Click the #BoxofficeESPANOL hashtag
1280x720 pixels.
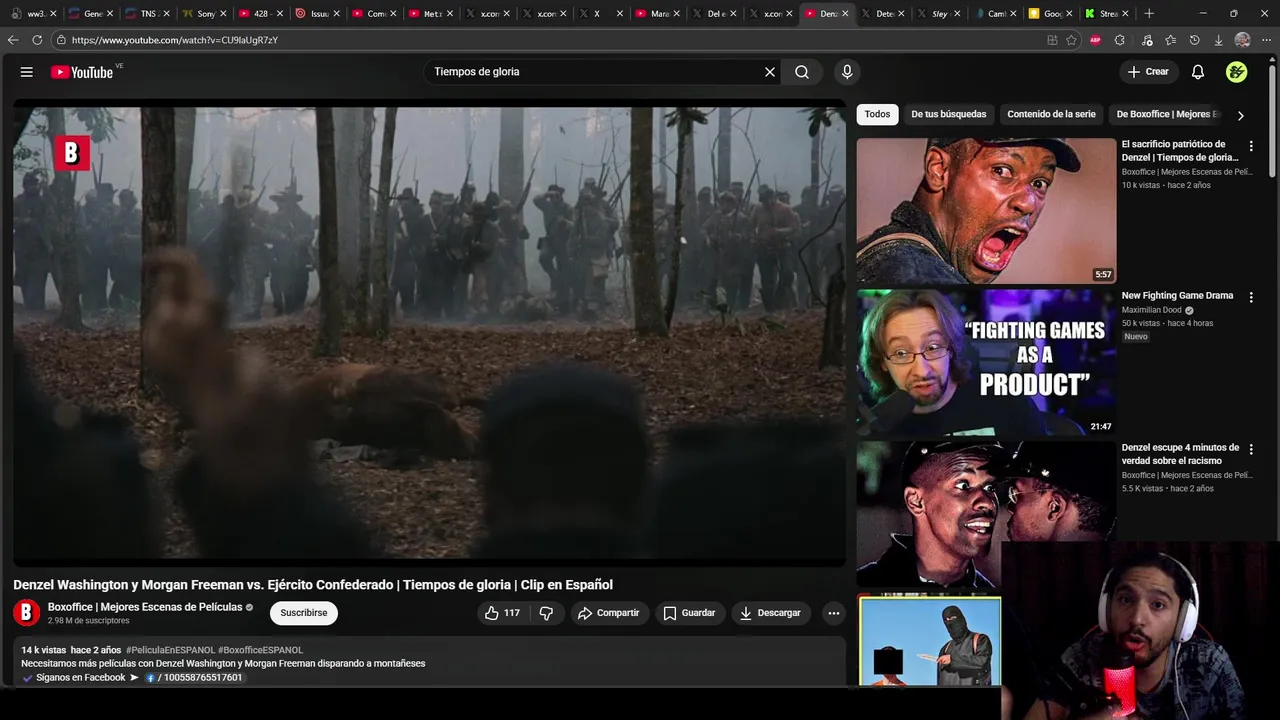[260, 650]
